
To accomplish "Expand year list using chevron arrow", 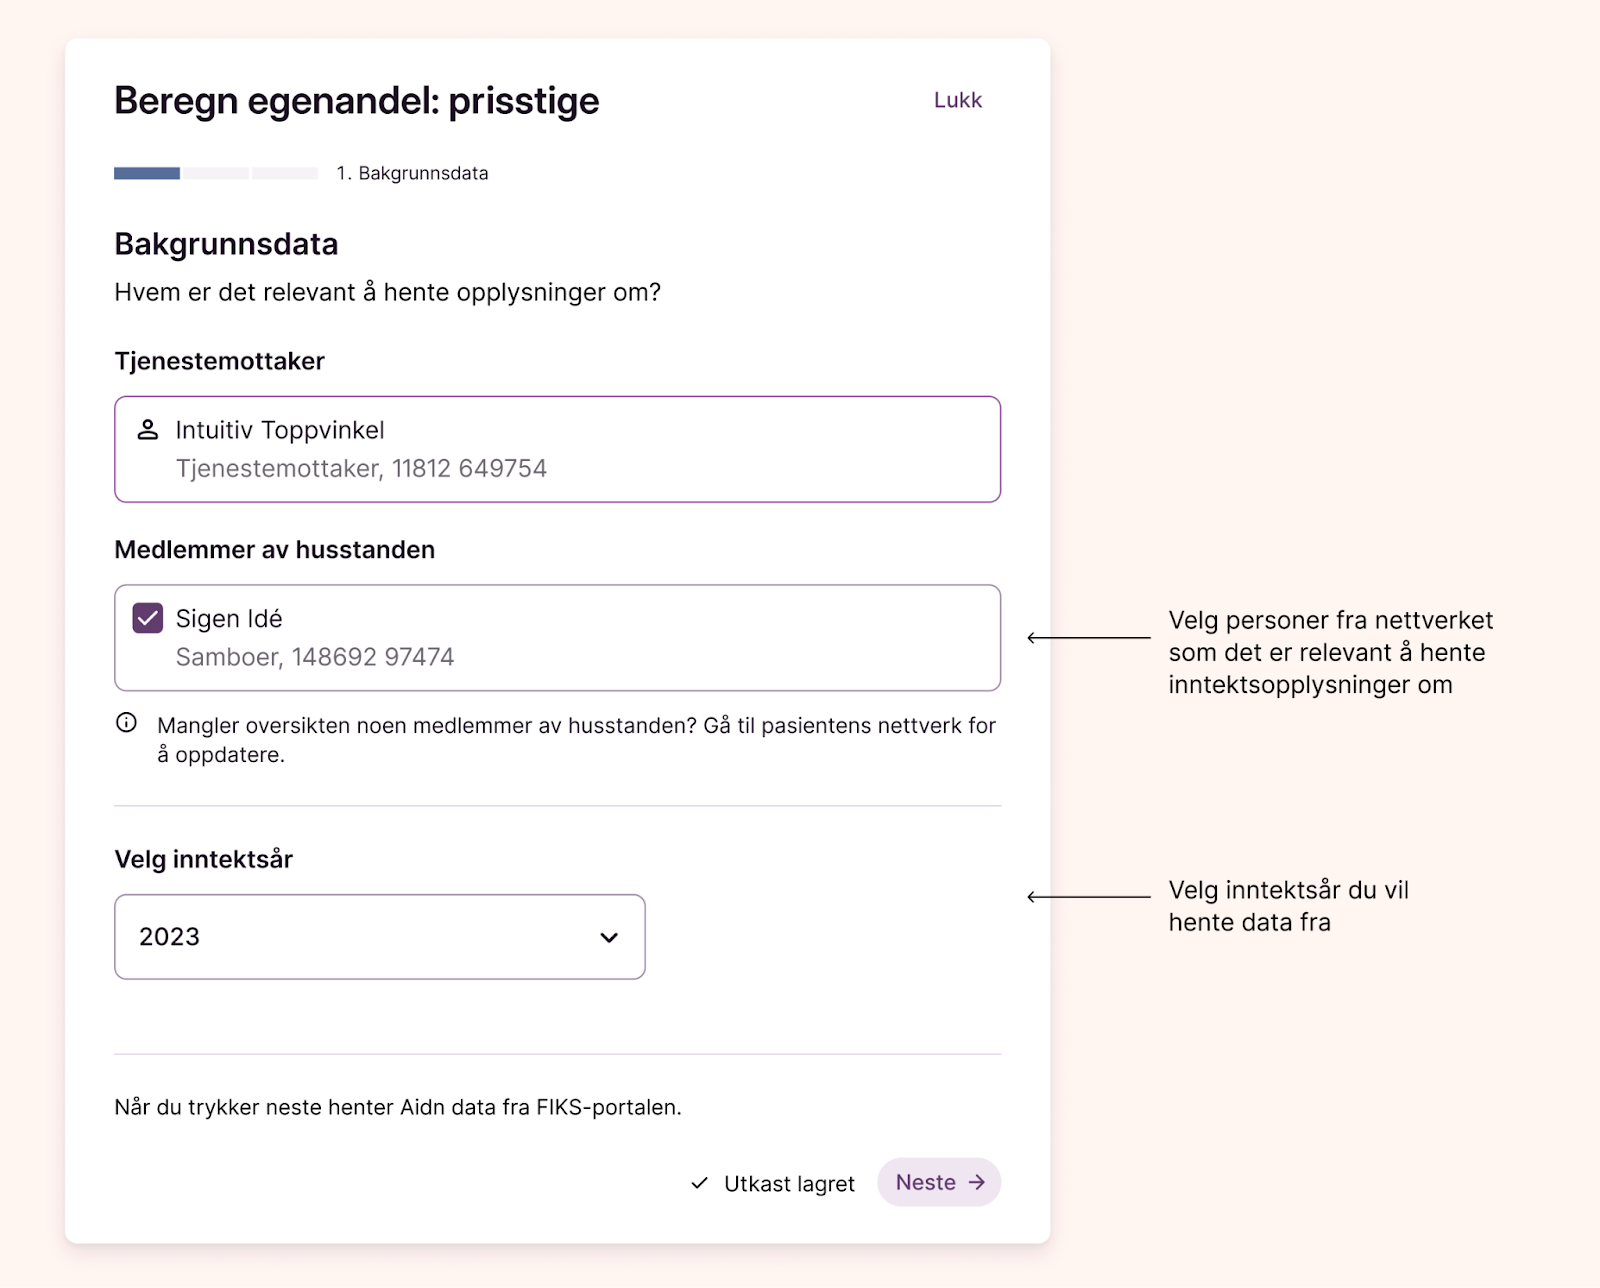I will pos(609,938).
